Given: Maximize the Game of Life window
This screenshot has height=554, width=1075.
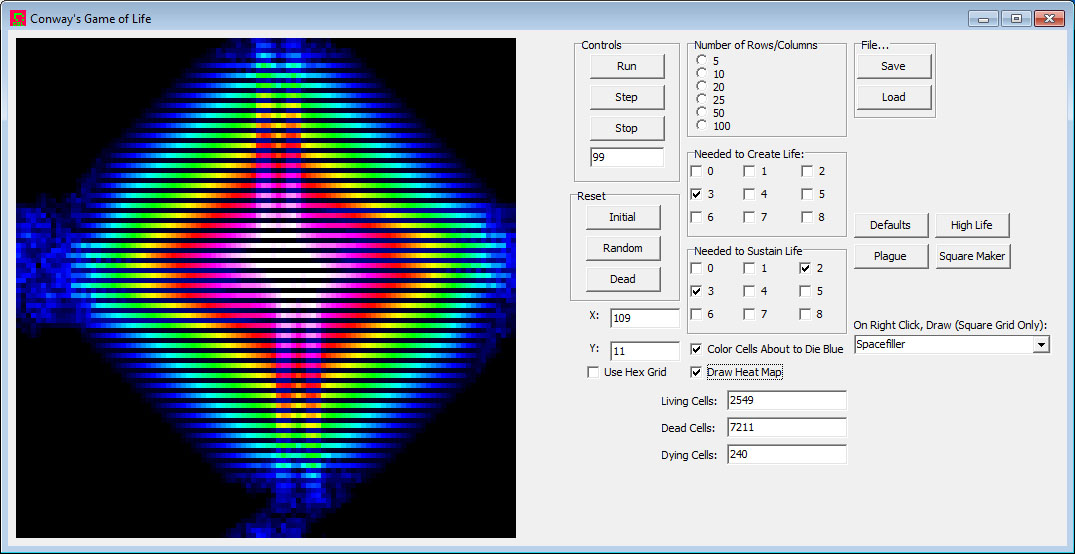Looking at the screenshot, I should [x=1016, y=19].
